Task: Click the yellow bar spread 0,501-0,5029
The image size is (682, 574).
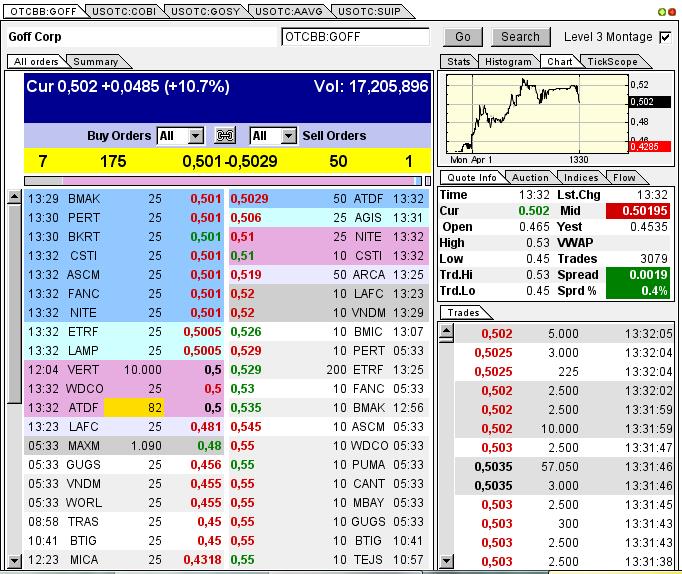Action: tap(230, 161)
